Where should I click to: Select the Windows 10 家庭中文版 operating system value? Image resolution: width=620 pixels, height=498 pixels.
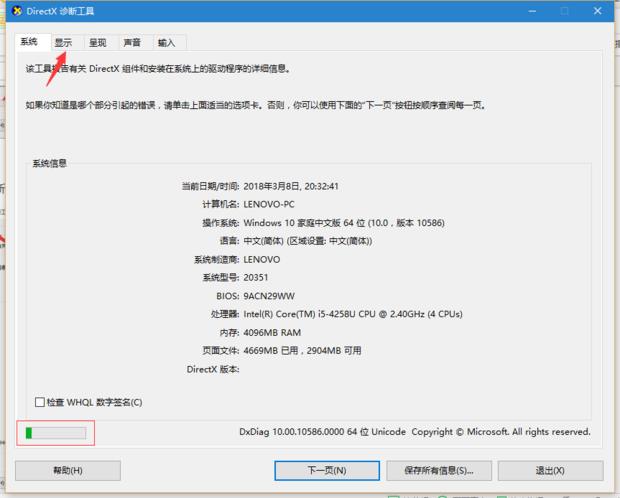point(344,223)
